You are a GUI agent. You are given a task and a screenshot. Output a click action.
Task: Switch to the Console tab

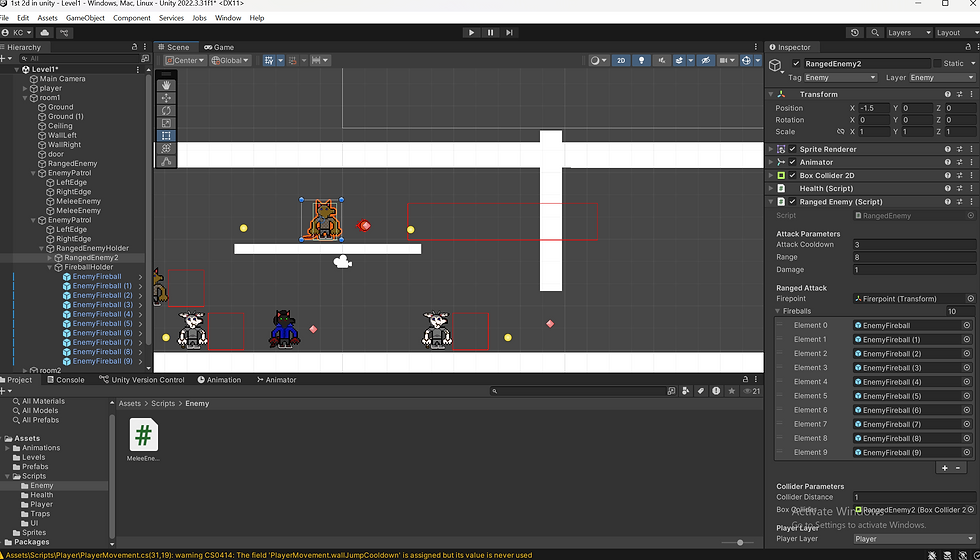[66, 380]
